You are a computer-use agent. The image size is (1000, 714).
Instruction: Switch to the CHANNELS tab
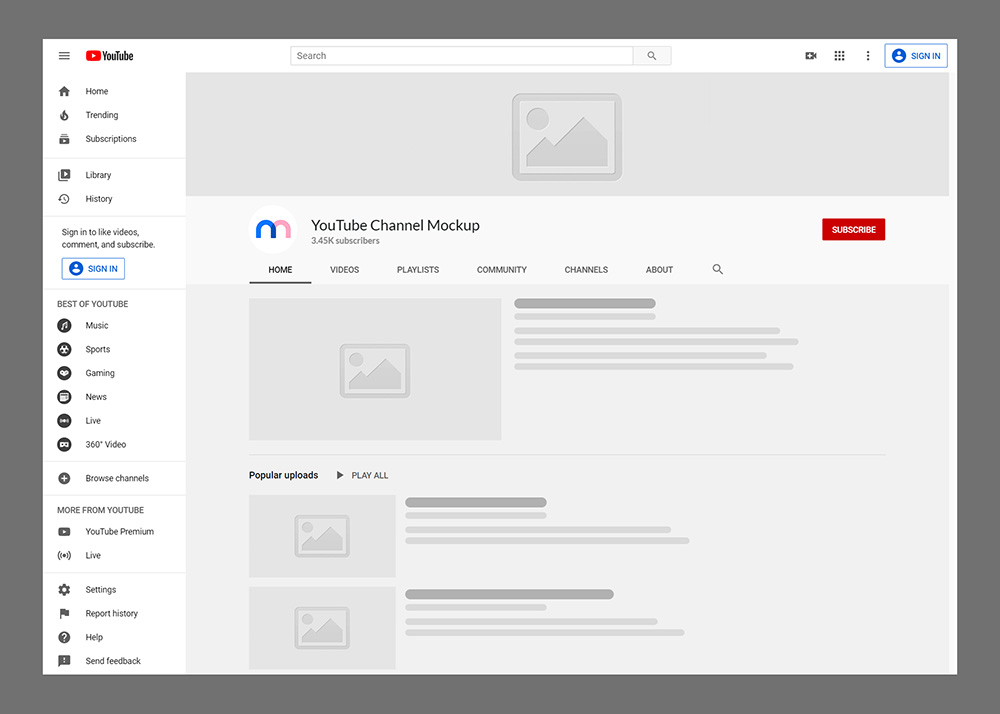[586, 270]
